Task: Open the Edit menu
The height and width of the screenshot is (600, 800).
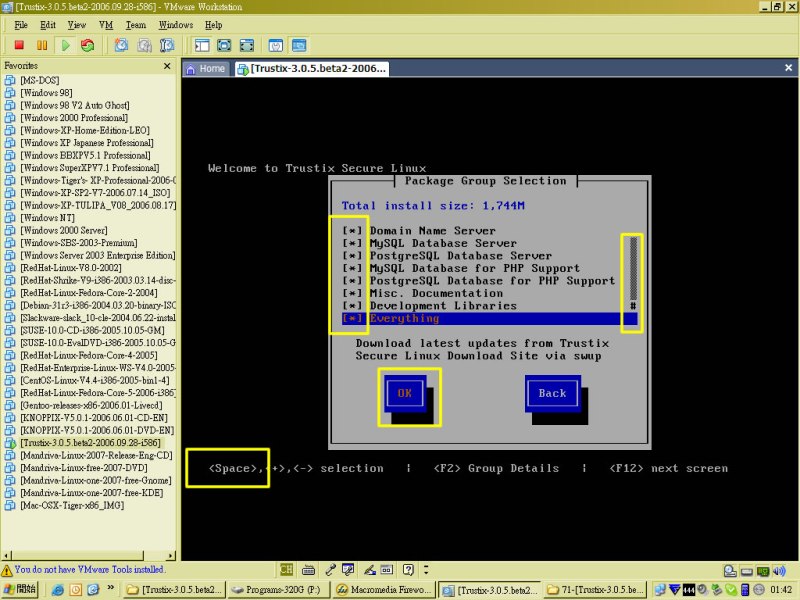Action: (48, 25)
